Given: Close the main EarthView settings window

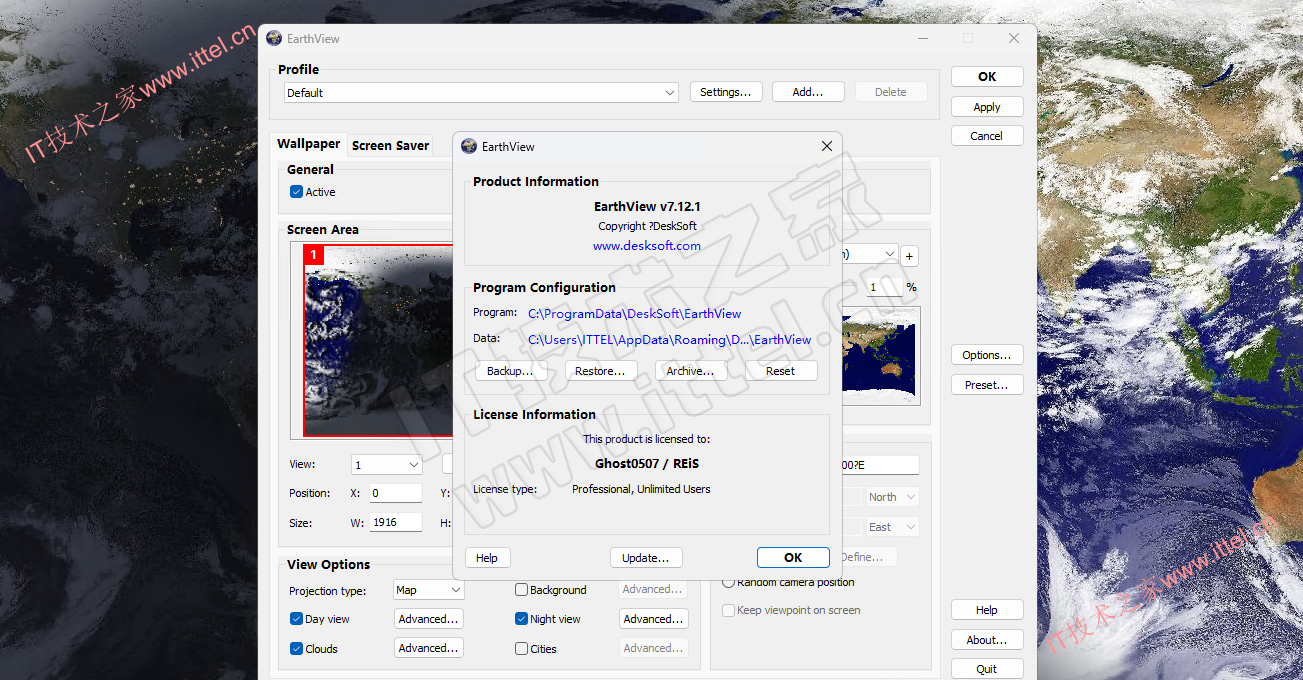Looking at the screenshot, I should point(1014,38).
